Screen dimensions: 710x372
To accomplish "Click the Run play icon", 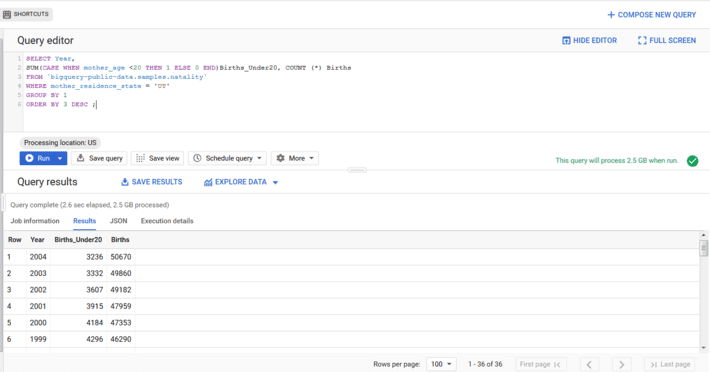I will pos(29,158).
